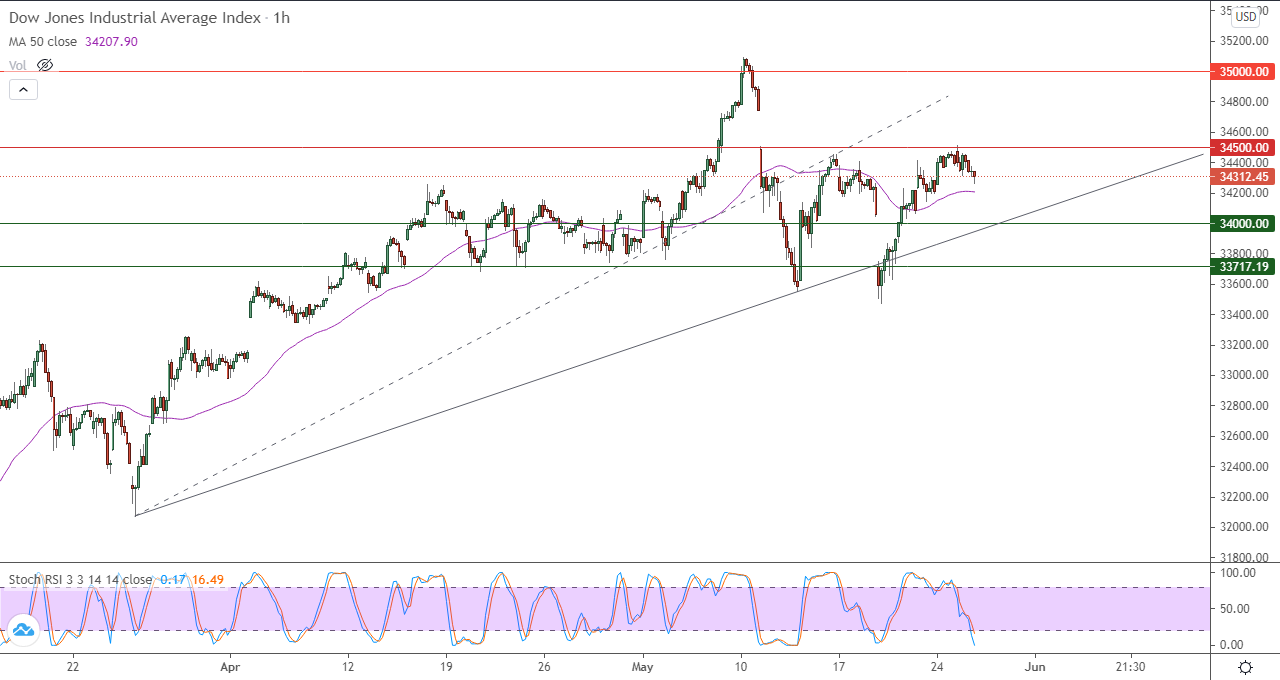
Task: Select the Dow Jones Industrial Average Index title
Action: pos(135,18)
